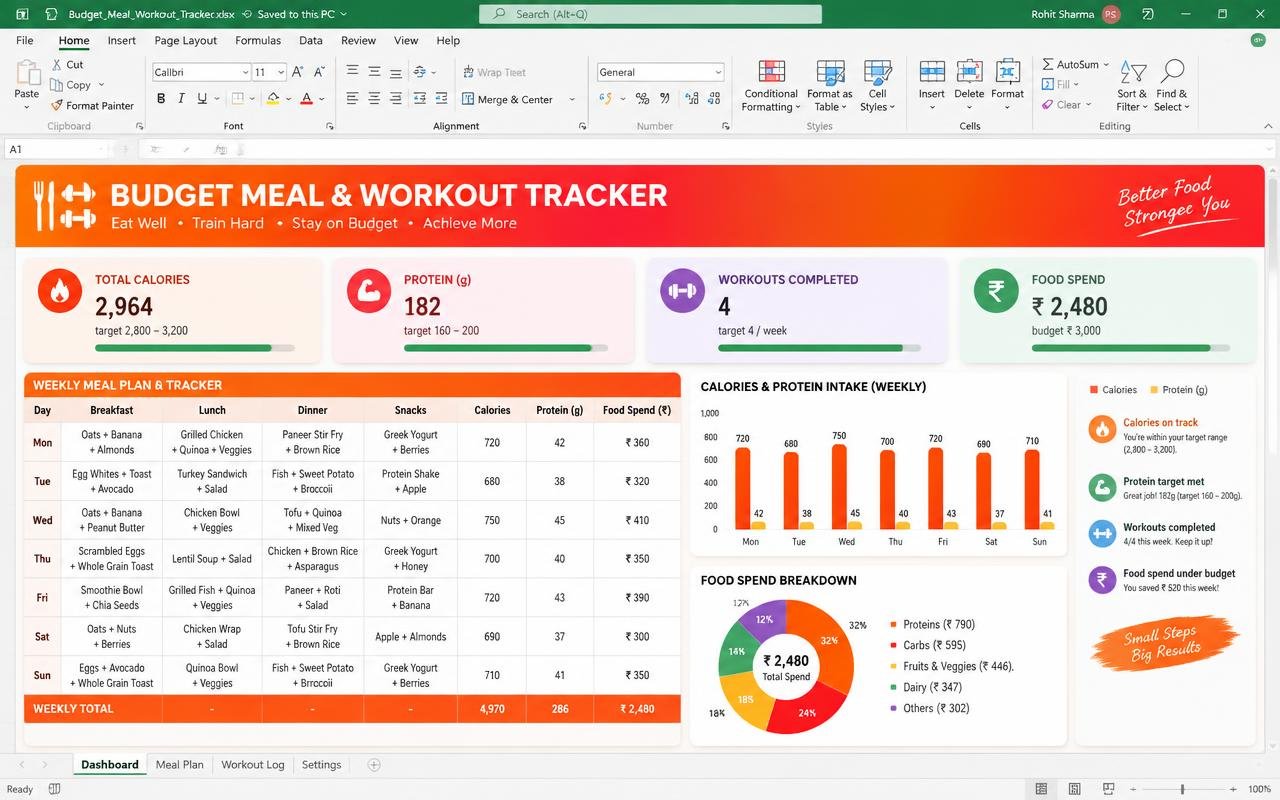Open Cell Styles gallery
1280x800 pixels.
pos(877,86)
